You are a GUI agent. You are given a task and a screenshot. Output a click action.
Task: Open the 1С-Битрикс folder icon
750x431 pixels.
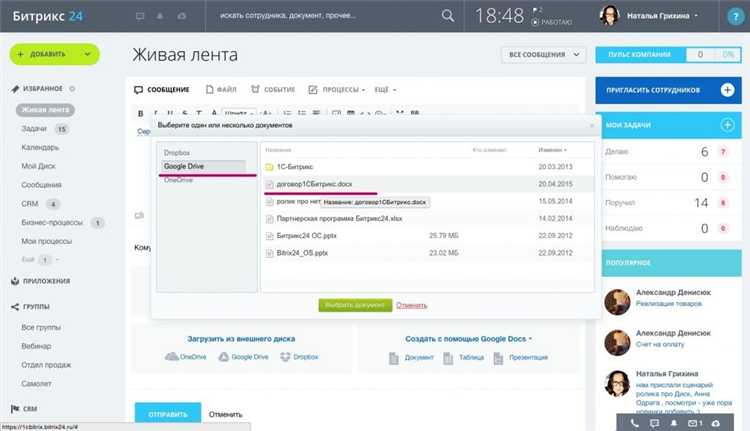(x=269, y=167)
